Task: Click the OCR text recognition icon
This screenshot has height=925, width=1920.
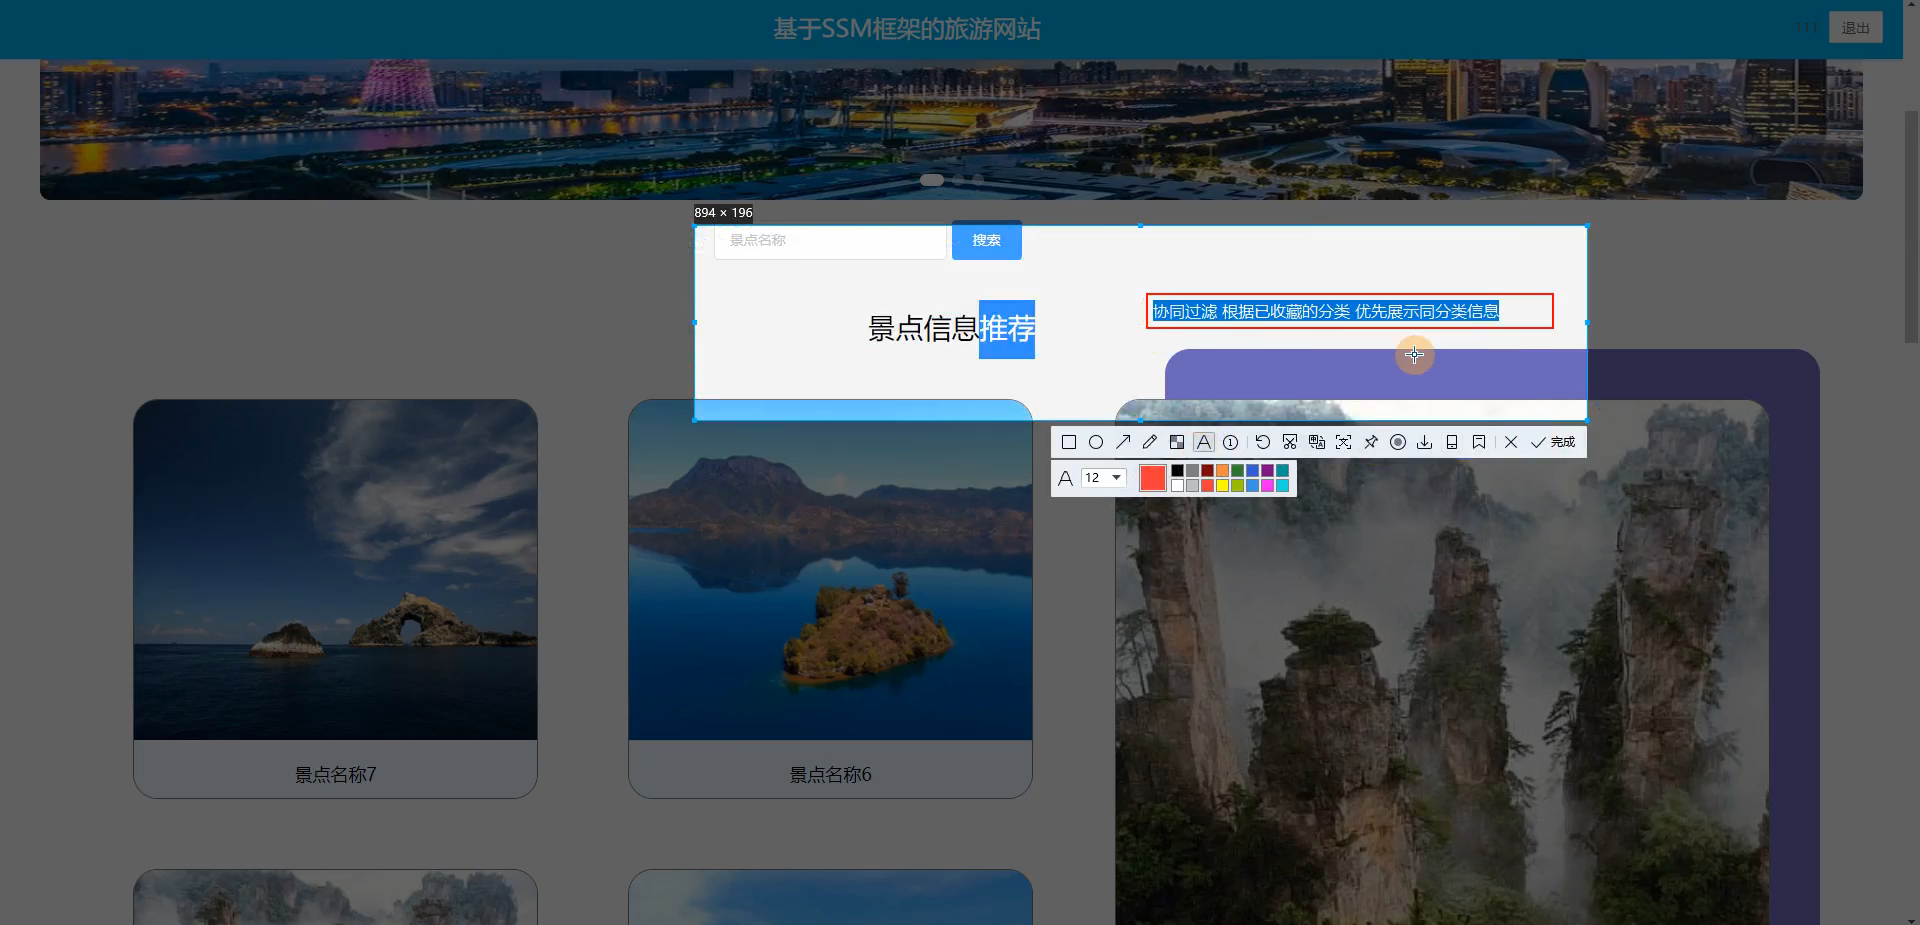Action: [x=1343, y=442]
